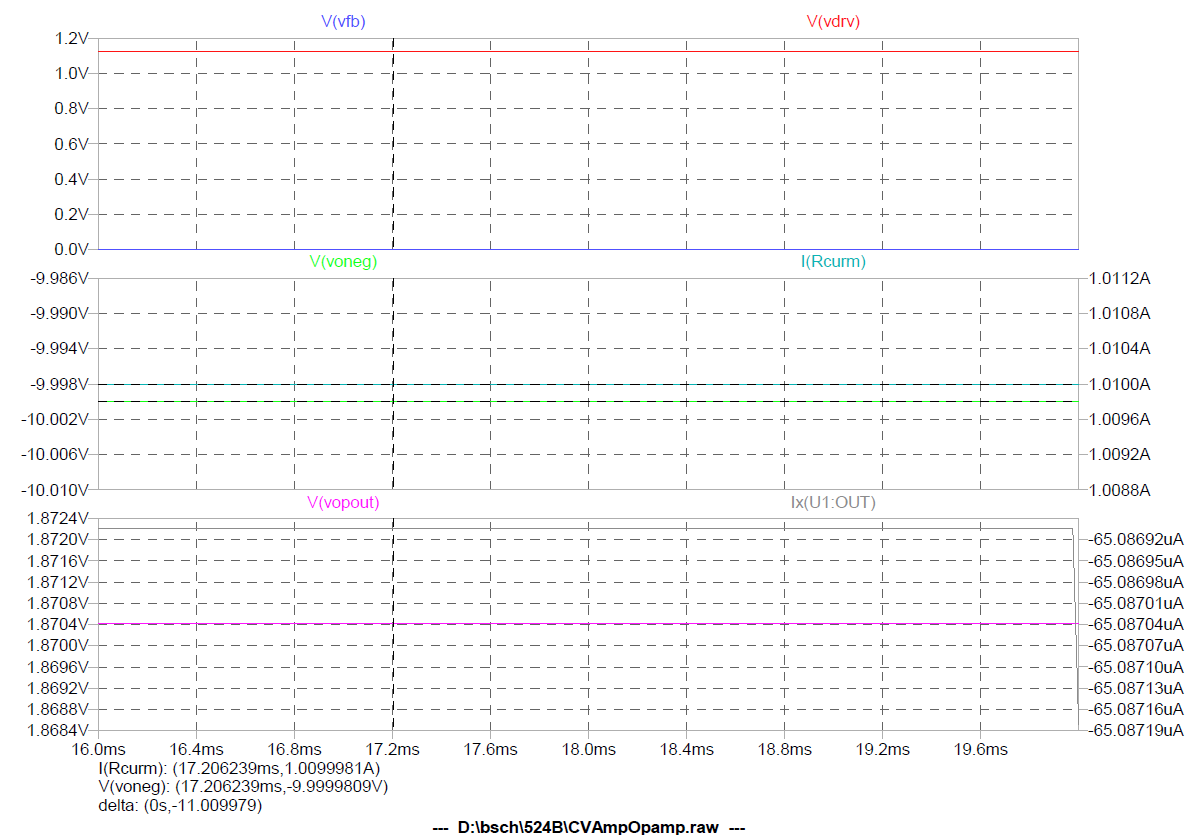Screen dimensions: 1200x840
Task: Click the 16.8ms time axis label
Action: coord(294,749)
